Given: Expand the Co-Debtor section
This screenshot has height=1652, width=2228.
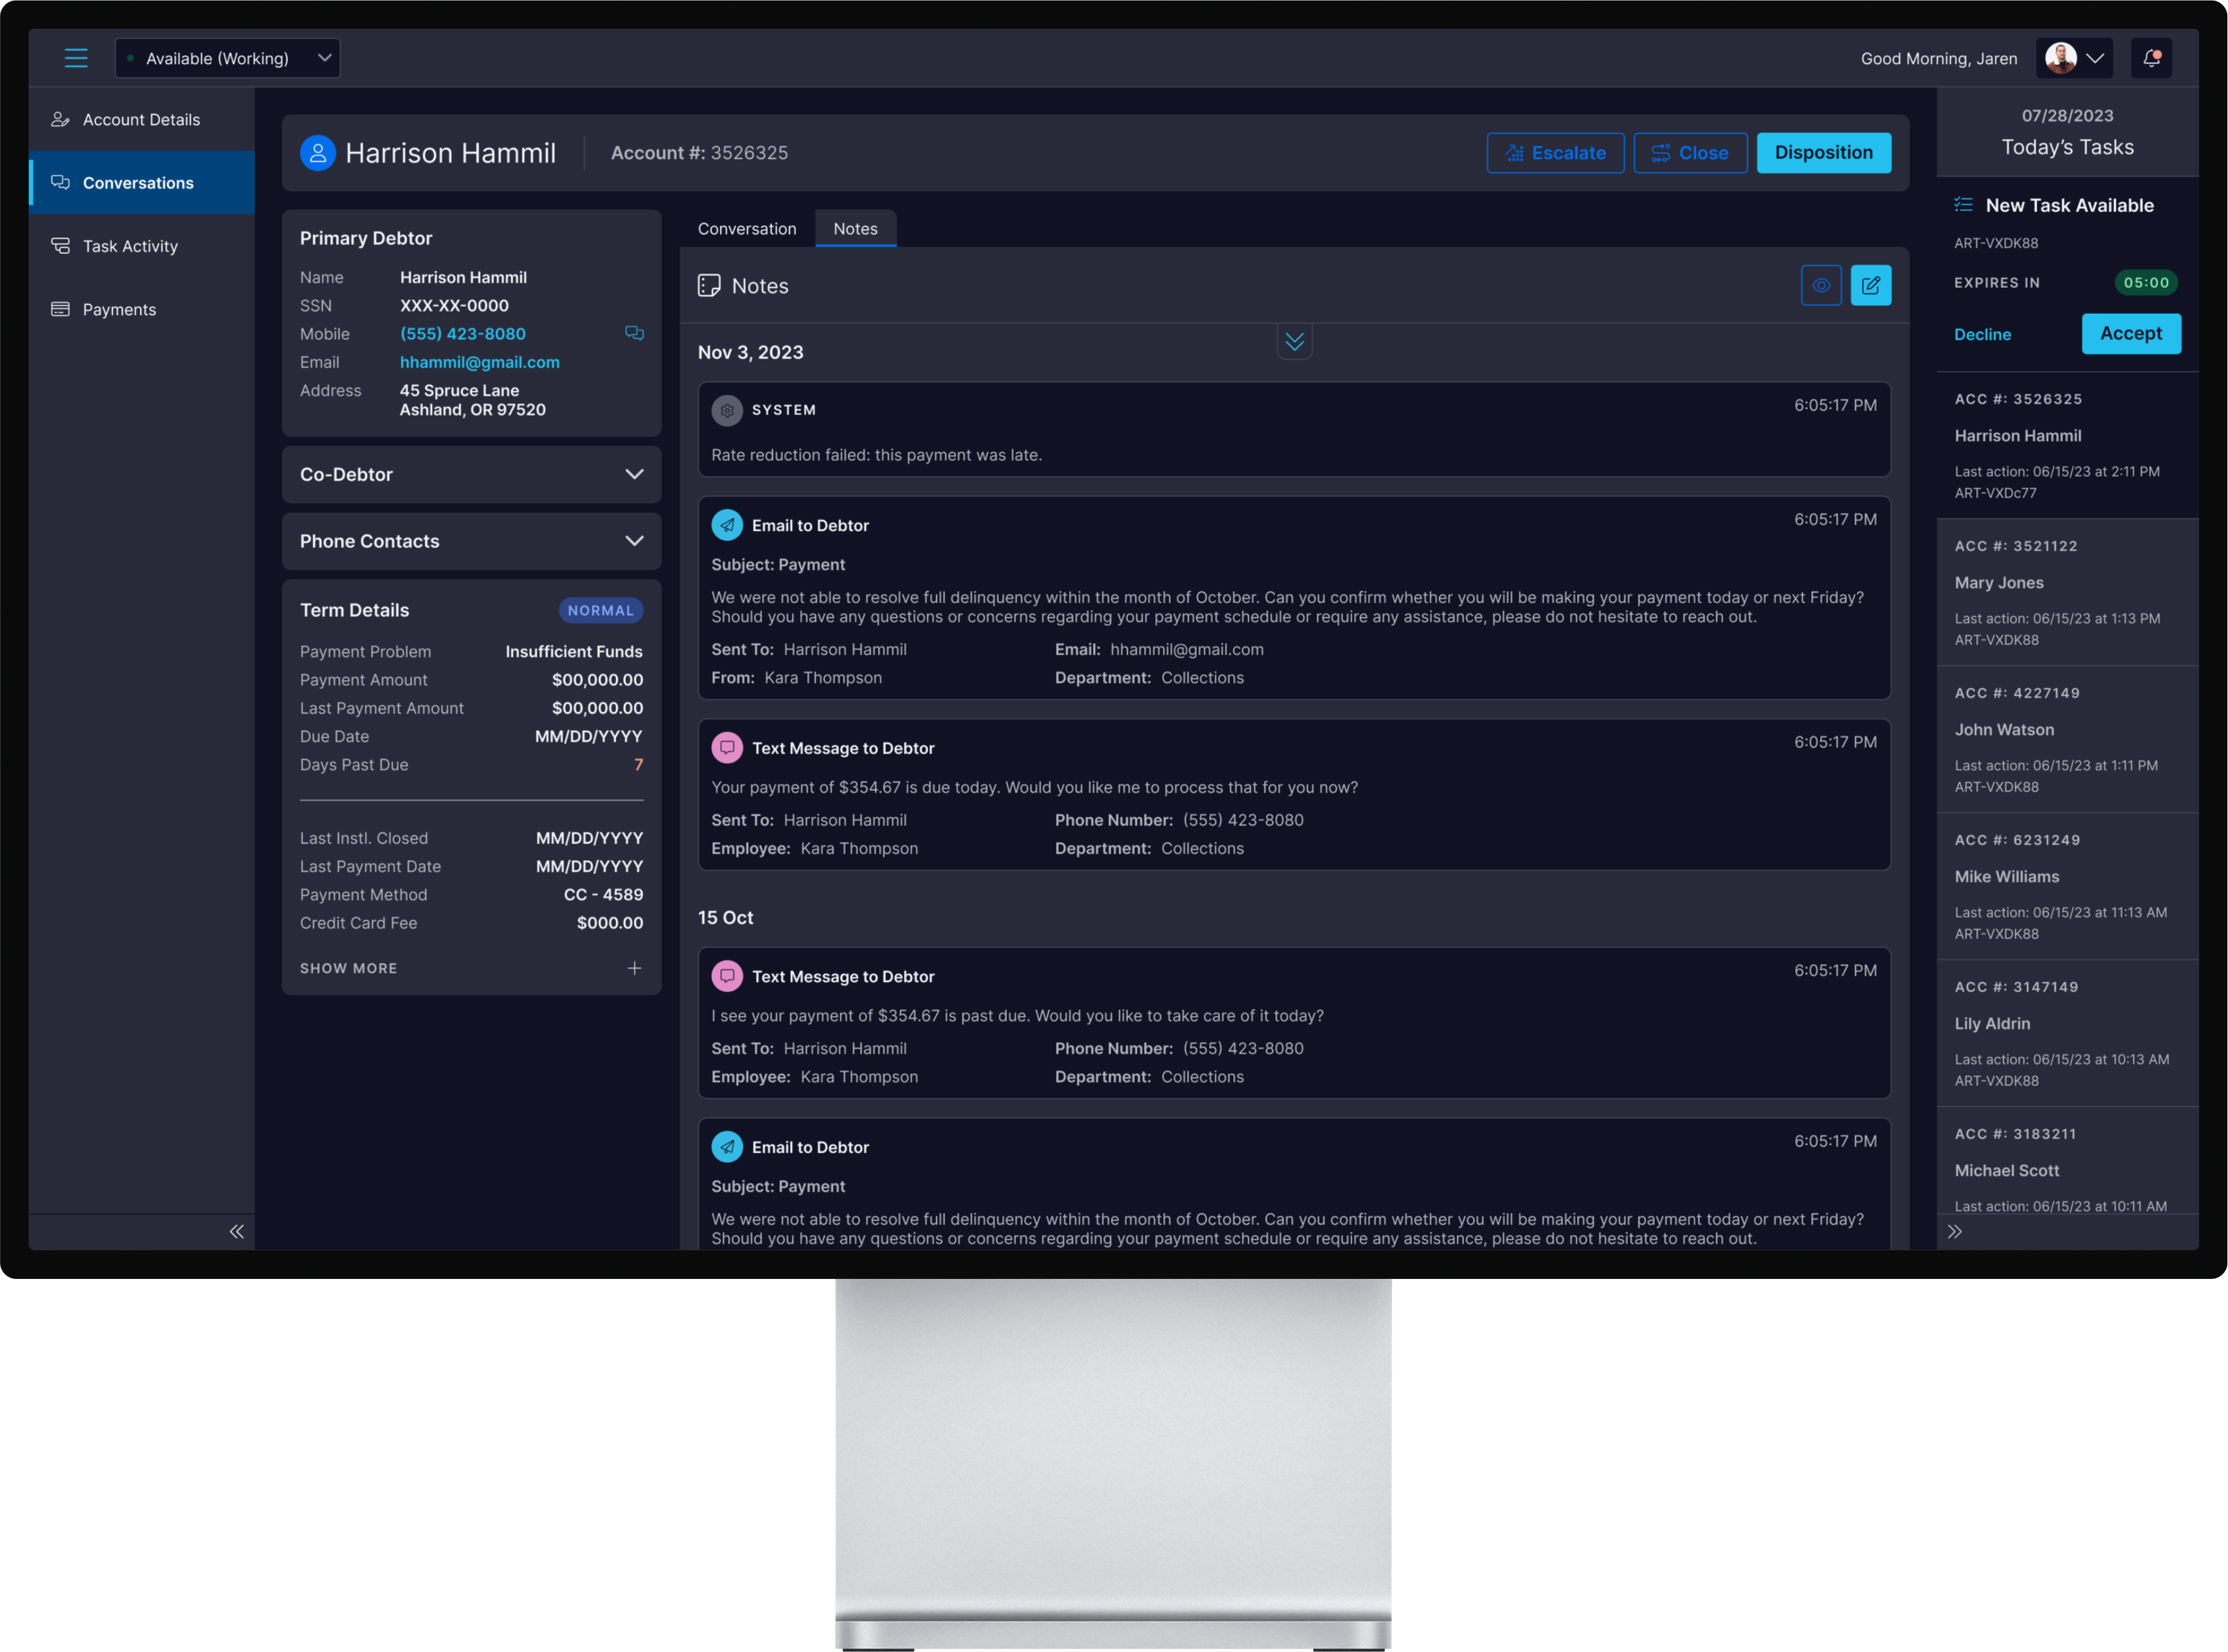Looking at the screenshot, I should click(471, 475).
